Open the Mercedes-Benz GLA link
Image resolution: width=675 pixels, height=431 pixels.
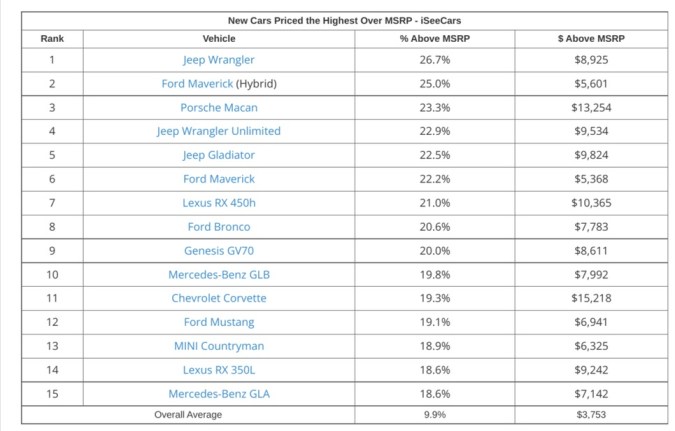click(x=219, y=394)
